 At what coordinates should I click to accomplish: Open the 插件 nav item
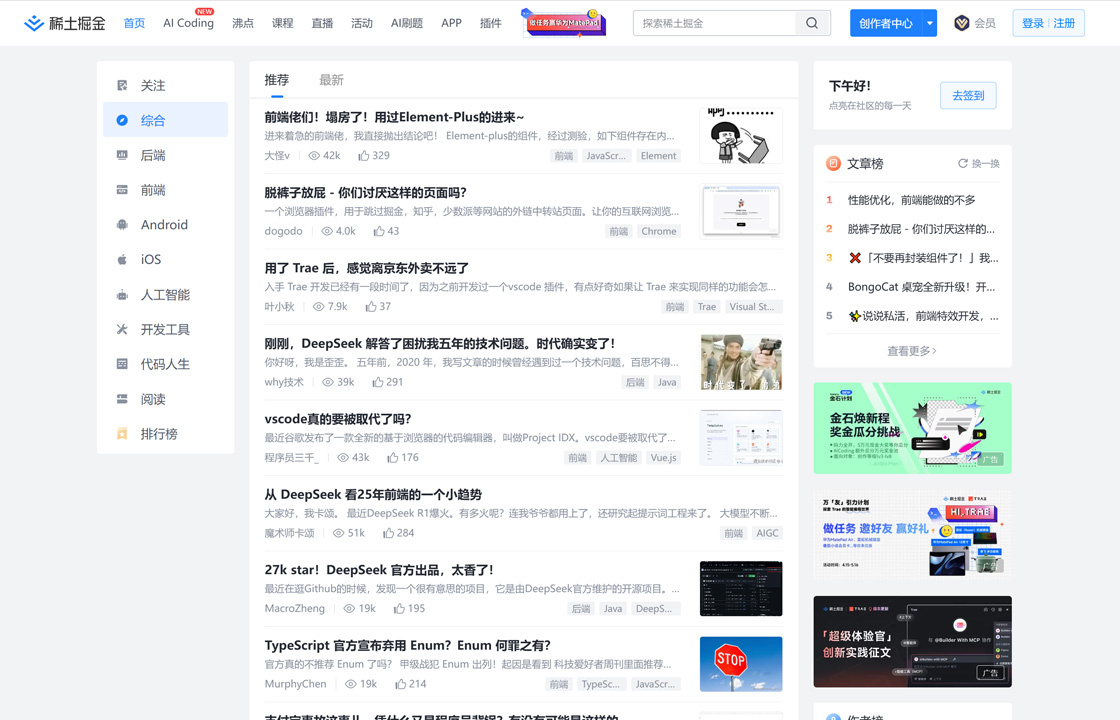[491, 23]
